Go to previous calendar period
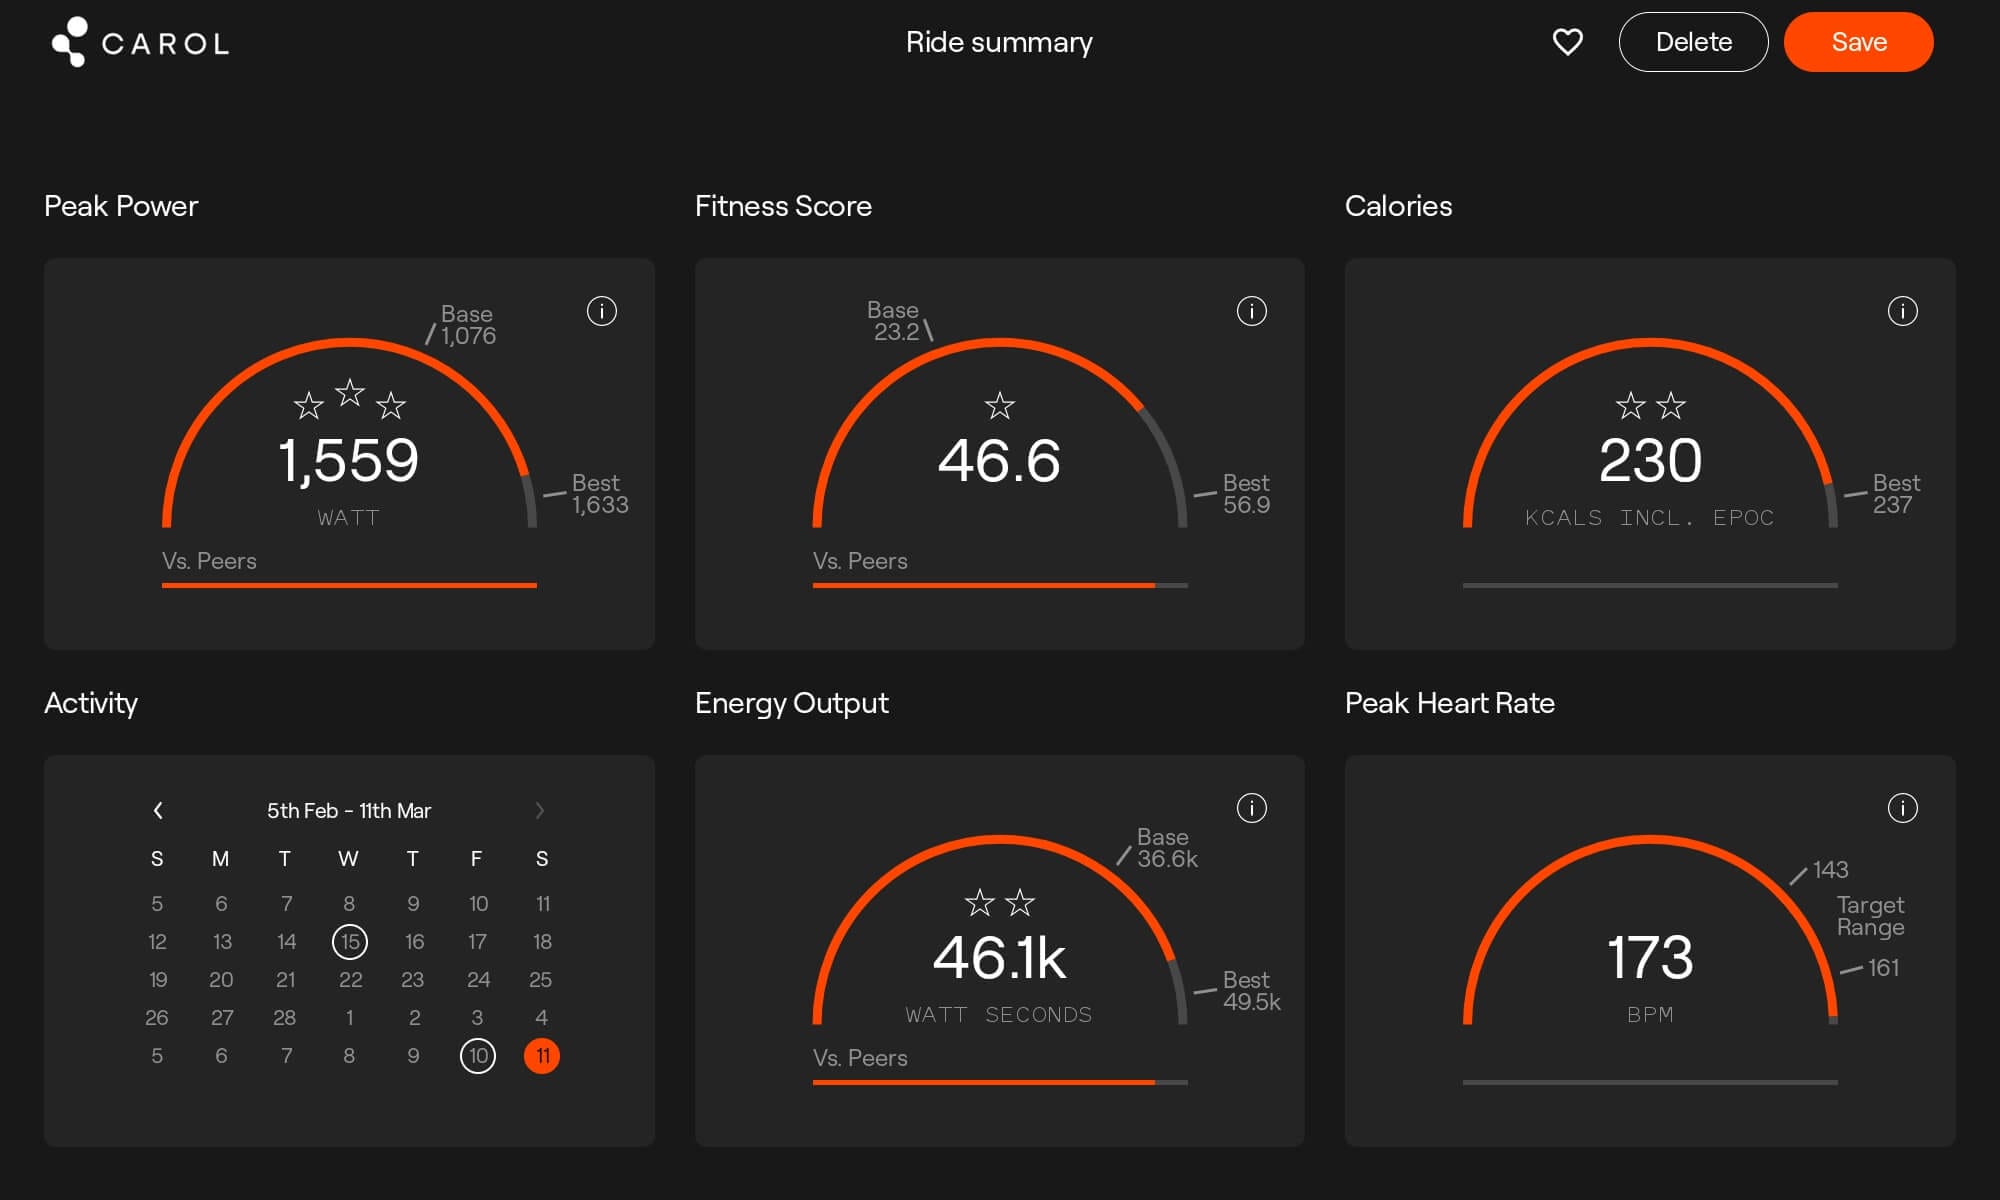This screenshot has width=2000, height=1200. (158, 810)
